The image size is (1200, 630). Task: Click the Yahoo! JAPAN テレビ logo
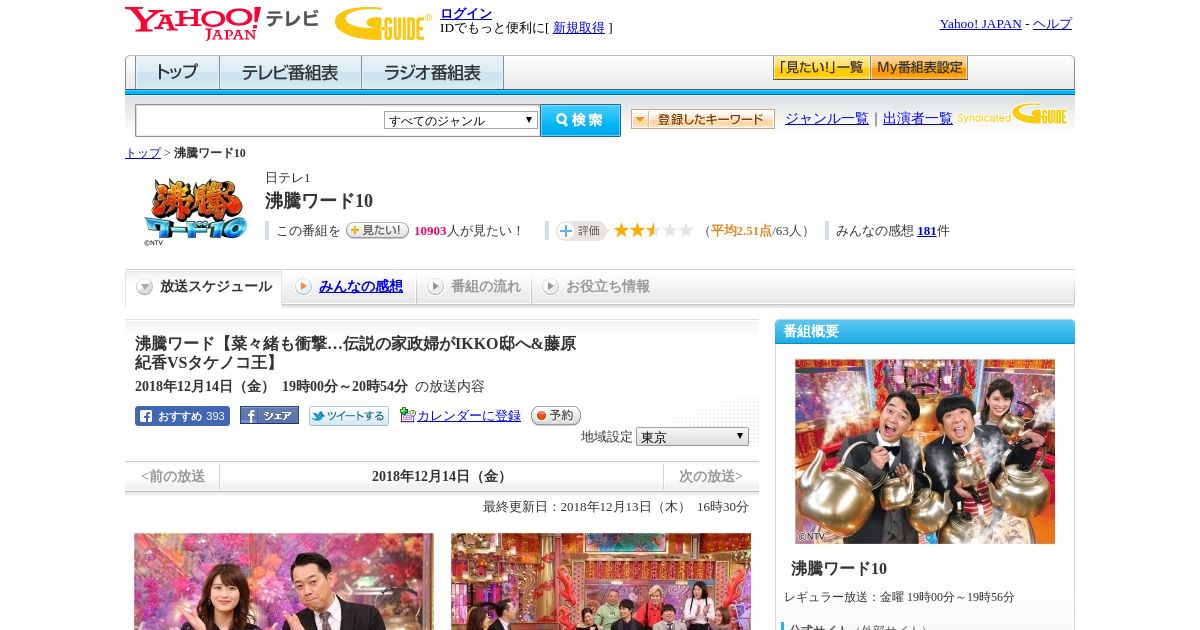[222, 23]
